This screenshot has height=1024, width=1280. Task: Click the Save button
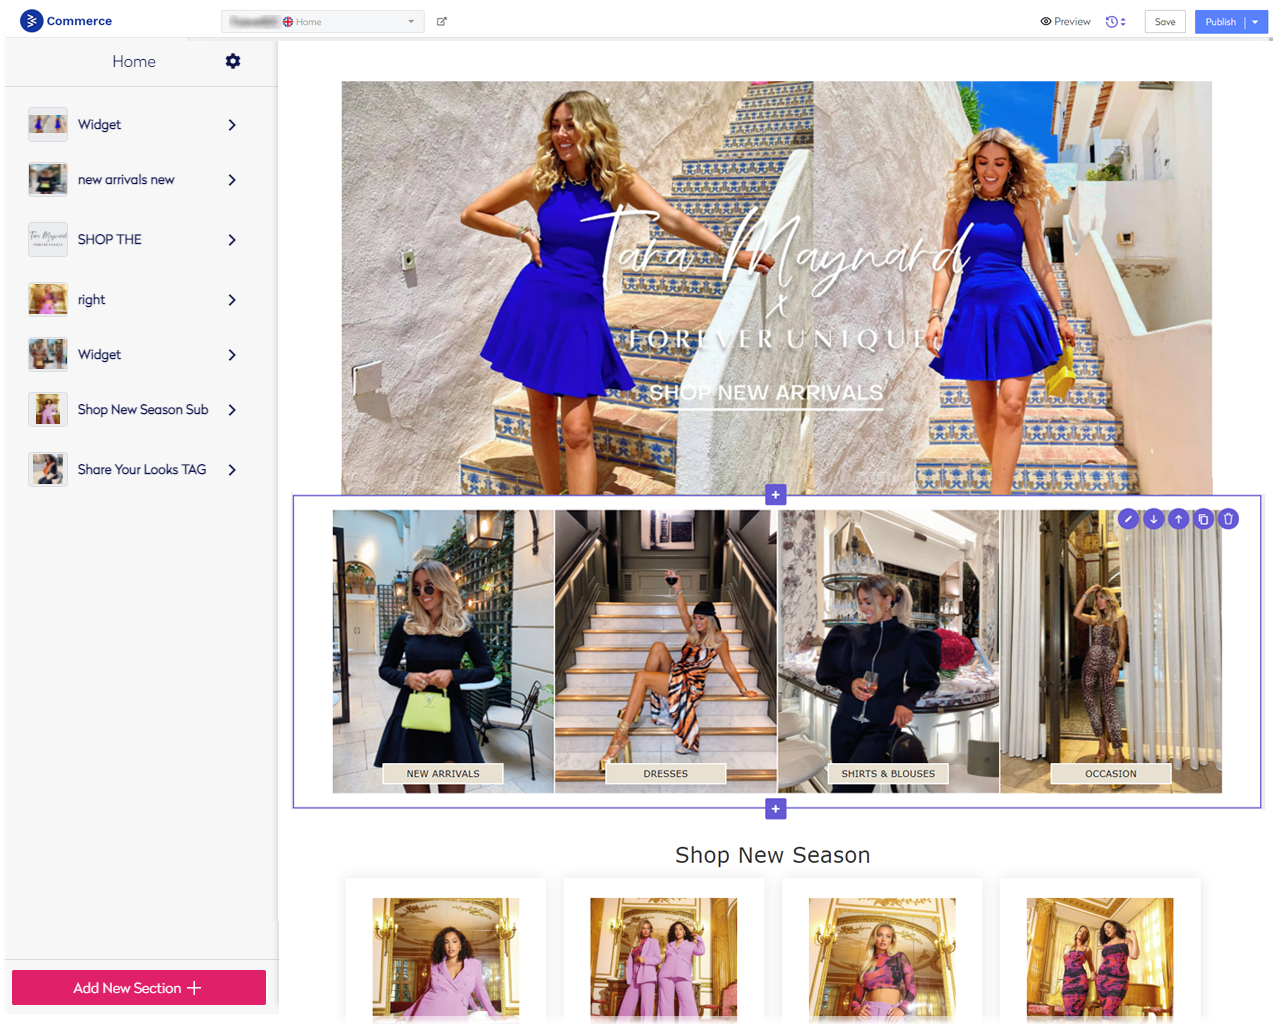tap(1165, 21)
